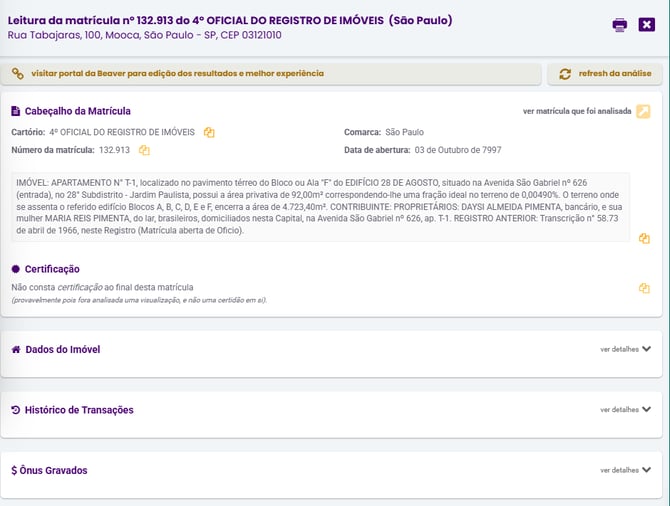Expand Ônus Gravados details chevron
The width and height of the screenshot is (670, 506).
click(646, 469)
